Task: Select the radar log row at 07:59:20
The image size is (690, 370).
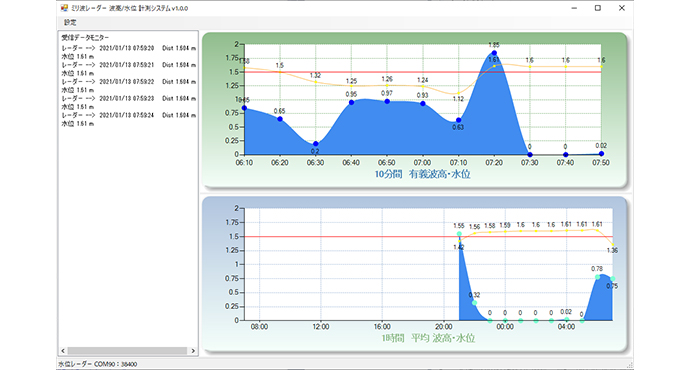Action: (128, 48)
